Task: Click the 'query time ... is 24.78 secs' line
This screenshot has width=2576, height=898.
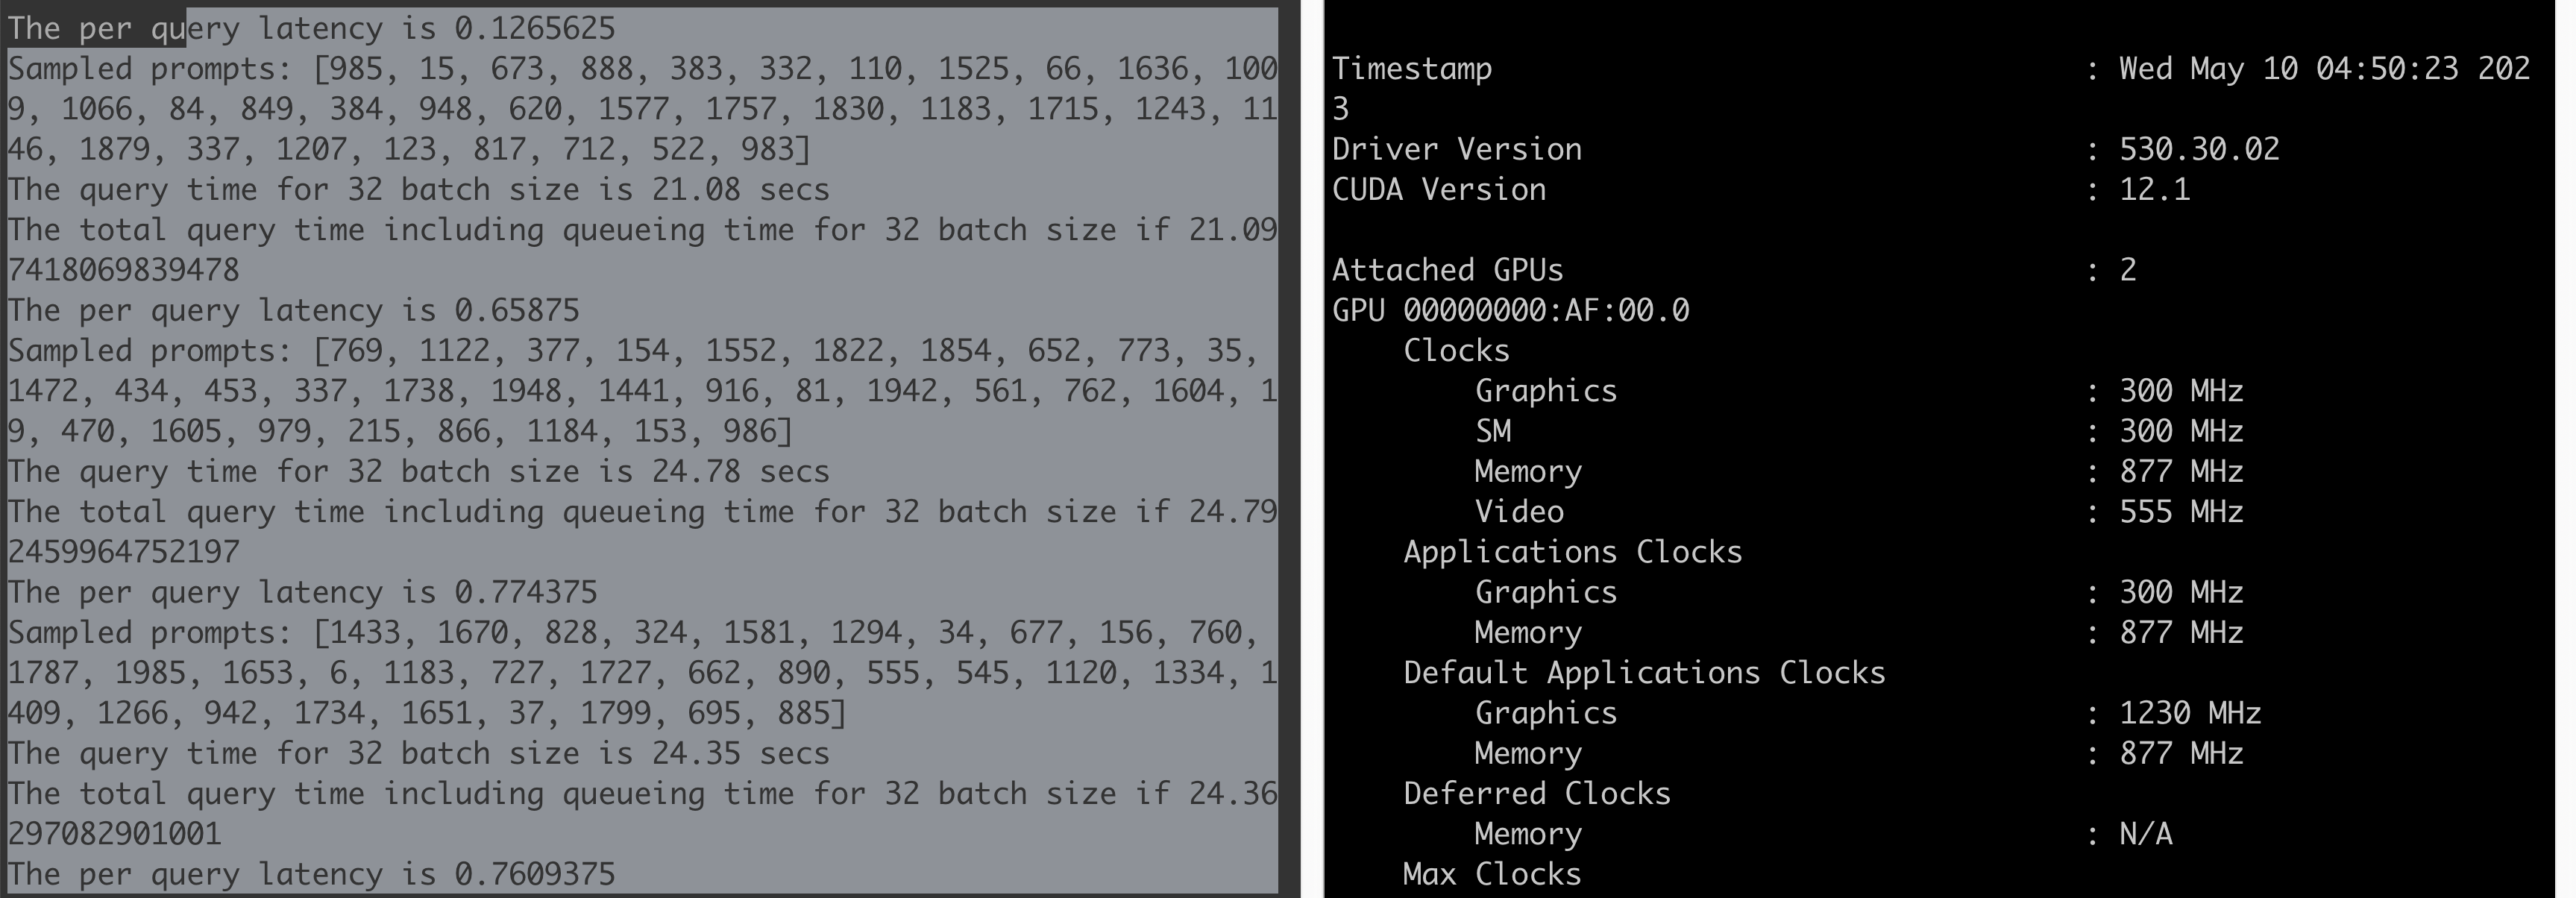Action: tap(418, 471)
